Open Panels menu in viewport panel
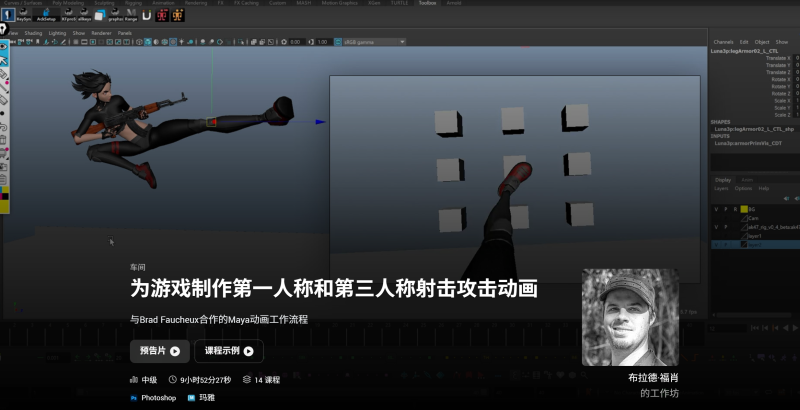Screen dimensions: 800x410 point(124,33)
